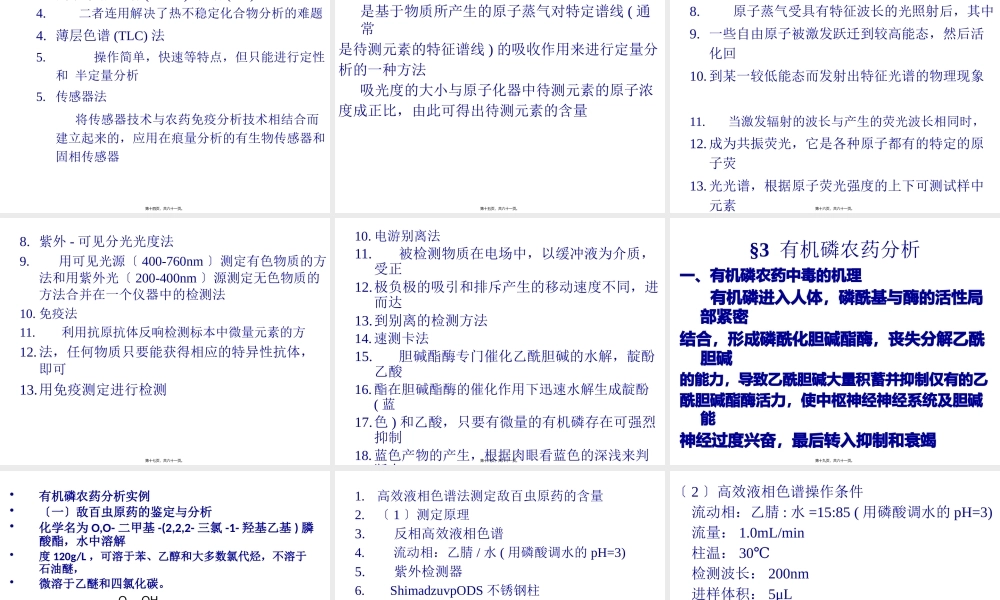The width and height of the screenshot is (1000, 600).
Task: Click the text 传感器法 list item
Action: 79,96
